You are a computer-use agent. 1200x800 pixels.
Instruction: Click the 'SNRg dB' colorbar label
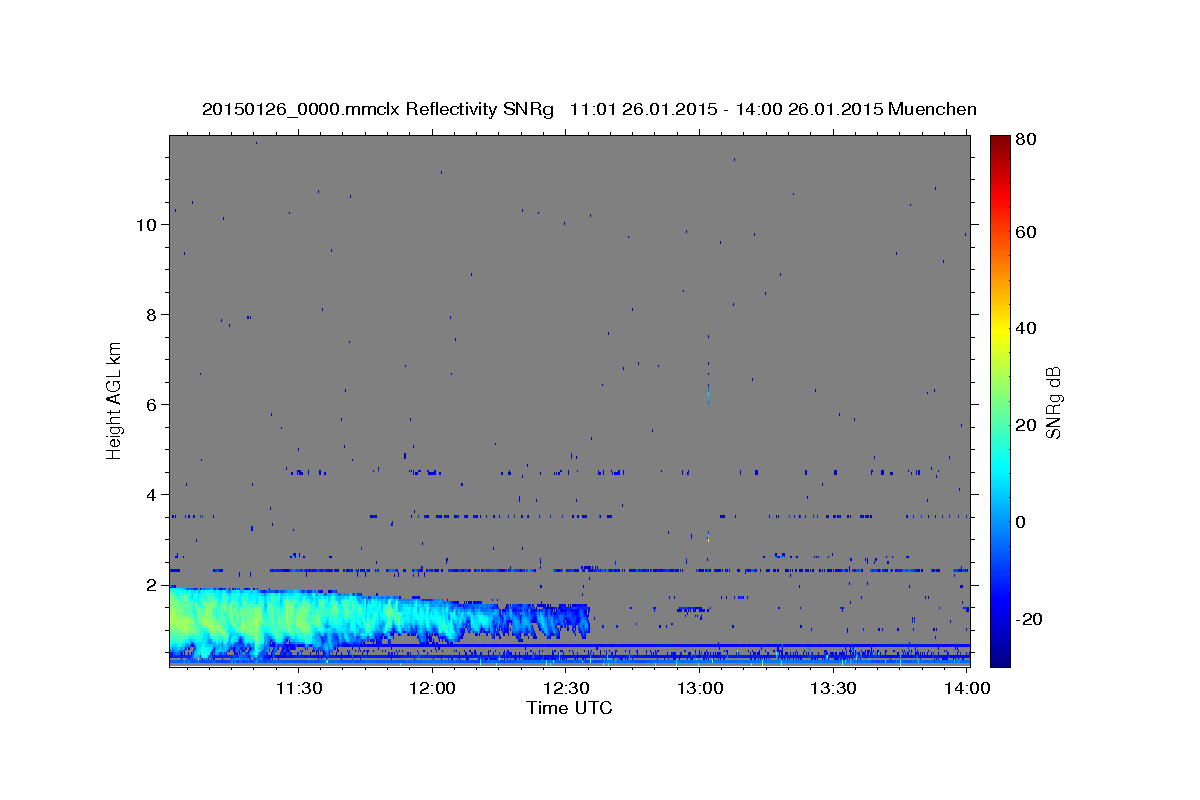coord(1052,402)
